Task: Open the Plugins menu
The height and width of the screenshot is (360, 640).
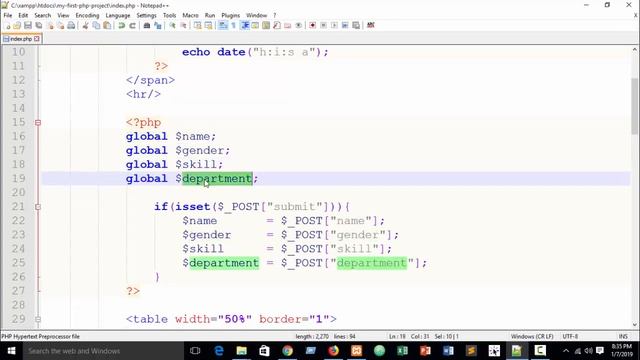Action: (x=231, y=15)
